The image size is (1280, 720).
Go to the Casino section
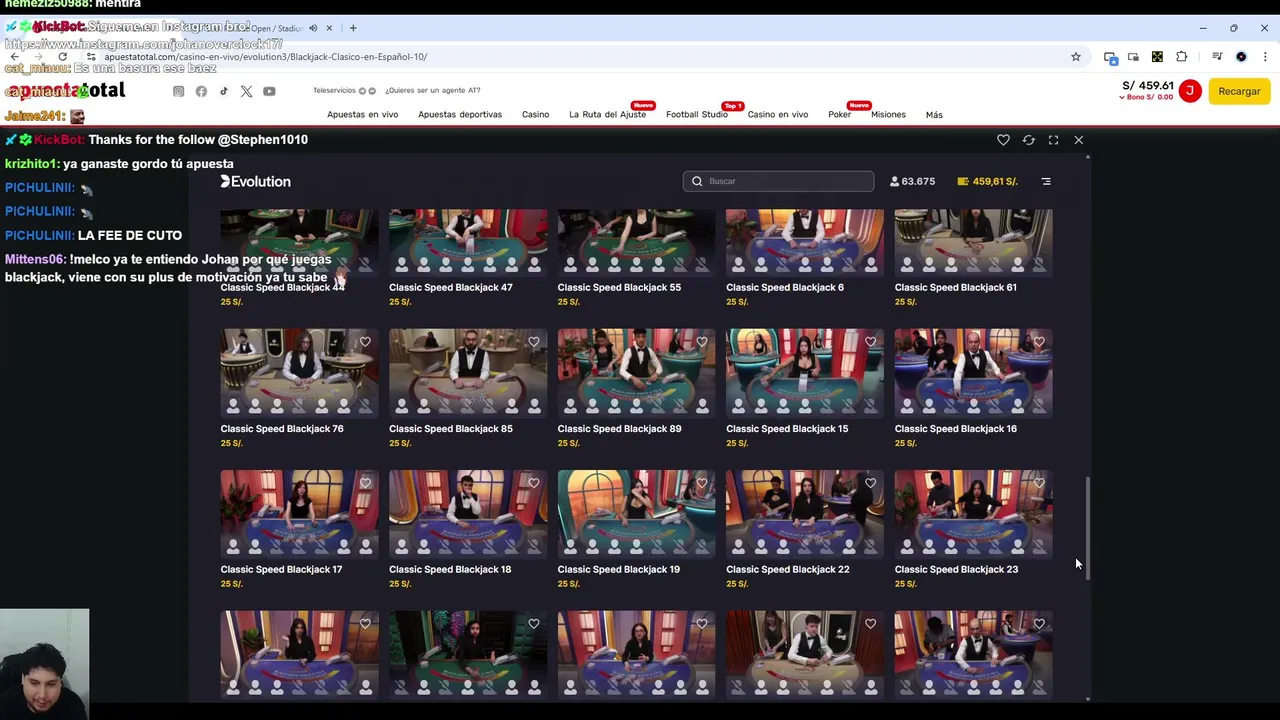click(535, 114)
